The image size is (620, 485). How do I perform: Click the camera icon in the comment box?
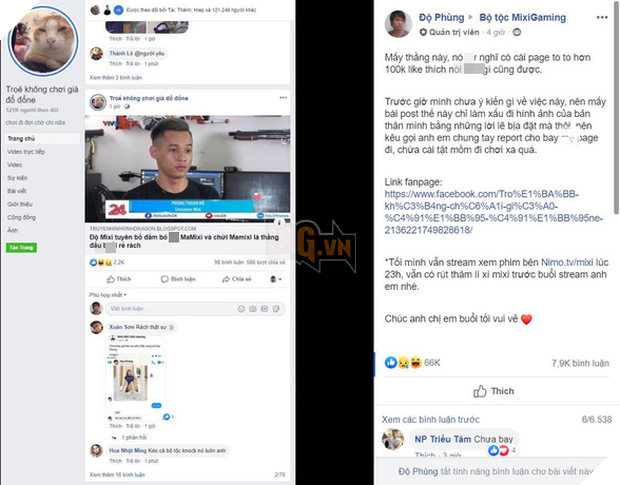click(253, 309)
